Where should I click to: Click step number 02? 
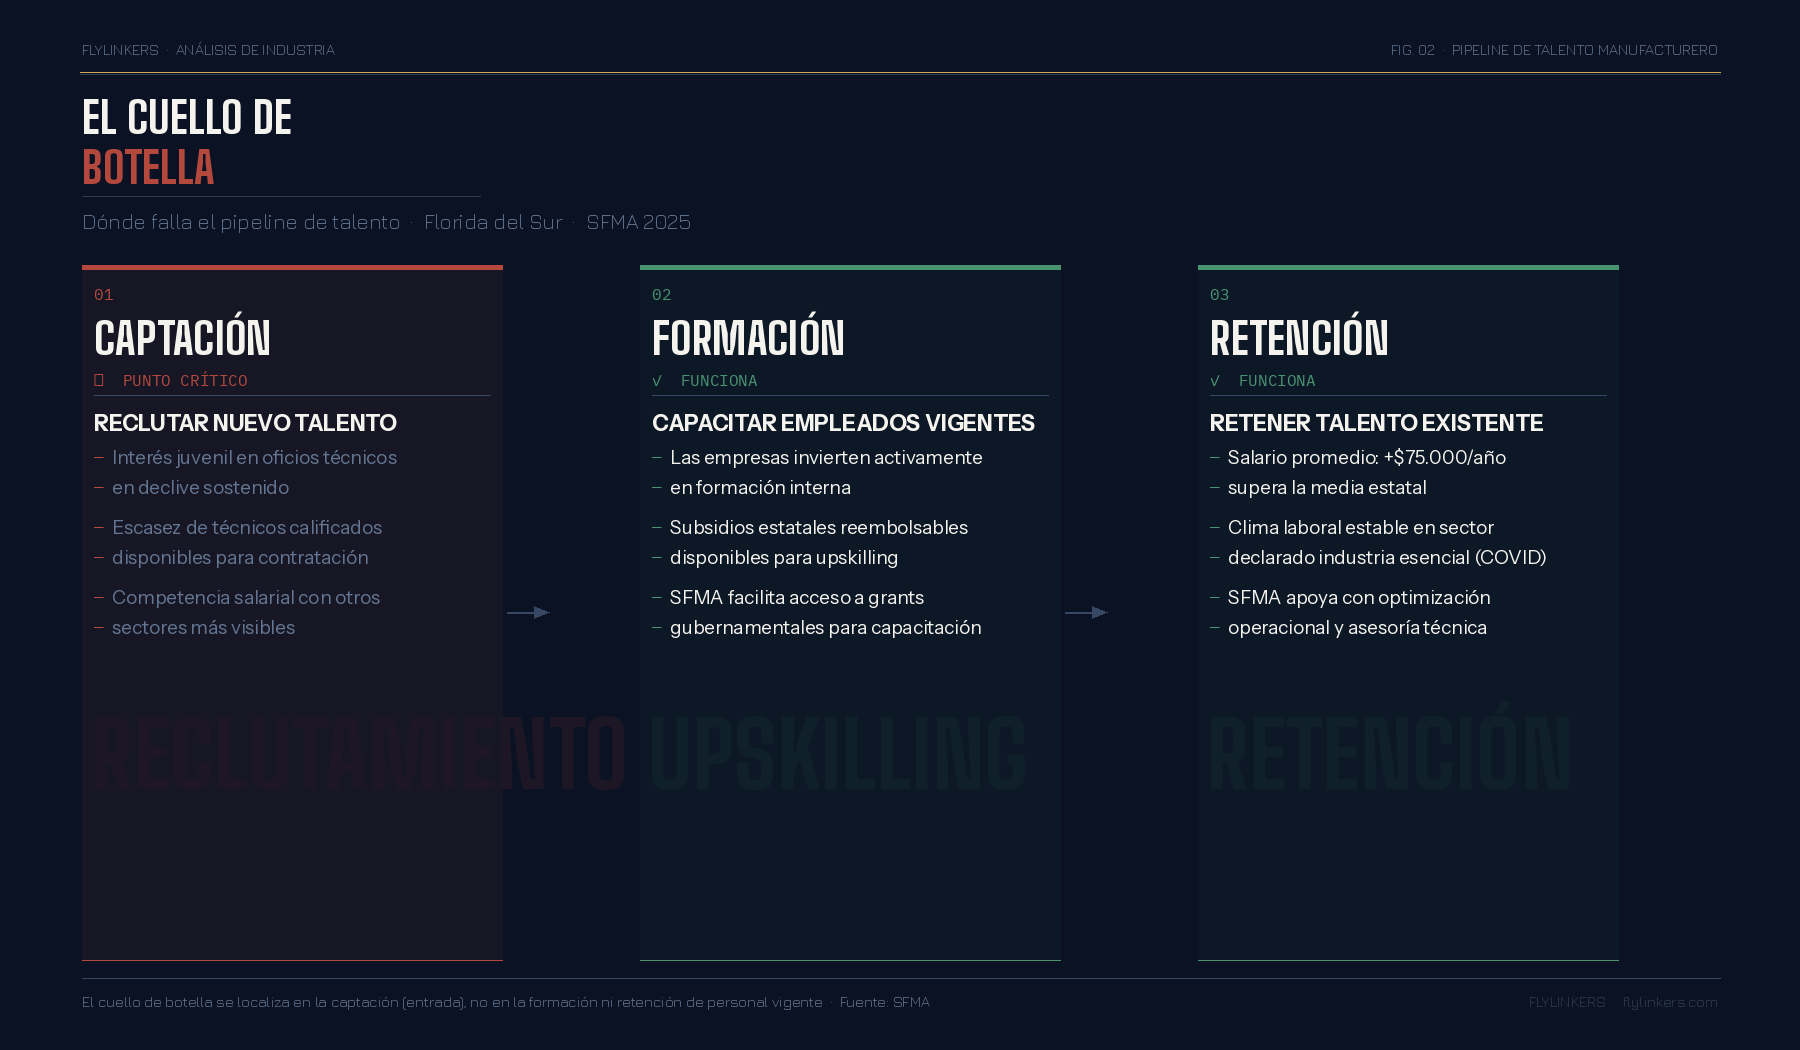[662, 295]
